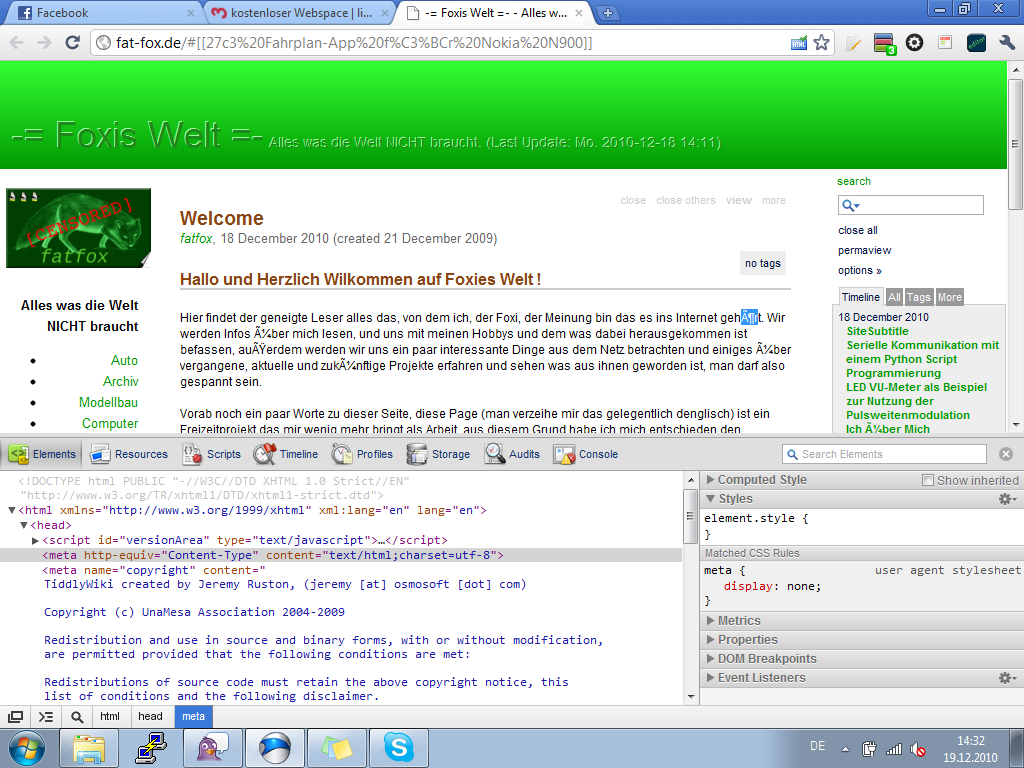Open the Modellbau menu link
Image resolution: width=1024 pixels, height=768 pixels.
108,402
